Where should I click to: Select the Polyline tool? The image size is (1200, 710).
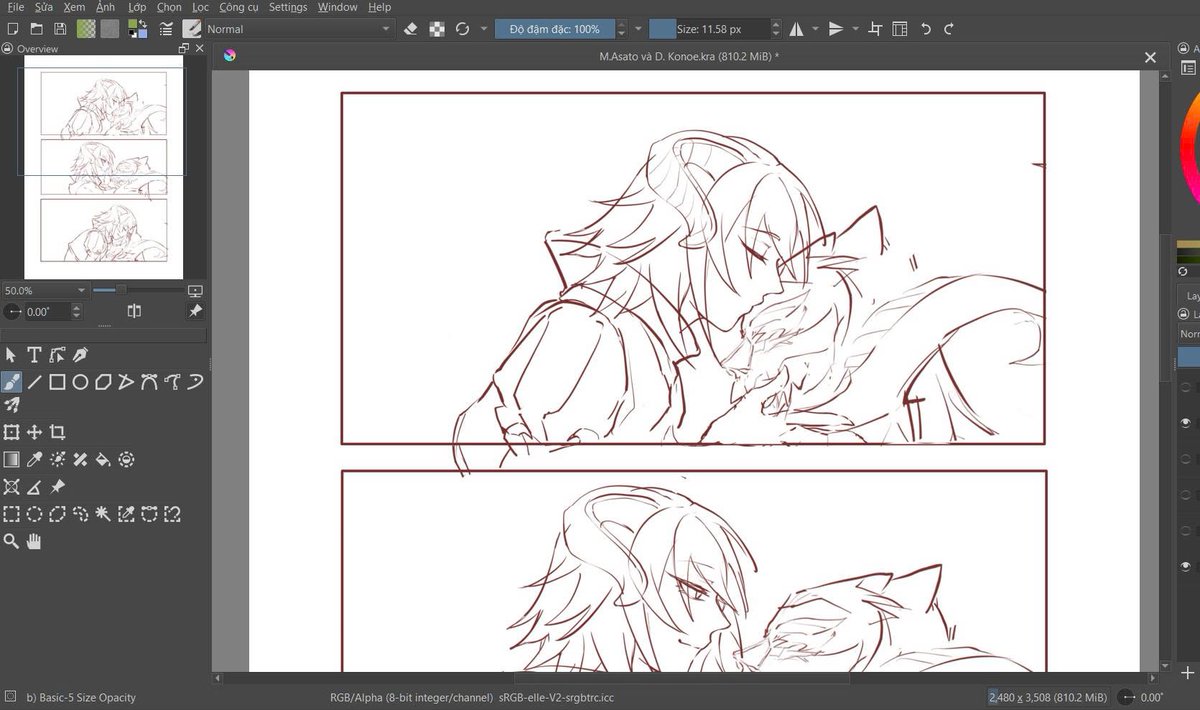tap(126, 381)
